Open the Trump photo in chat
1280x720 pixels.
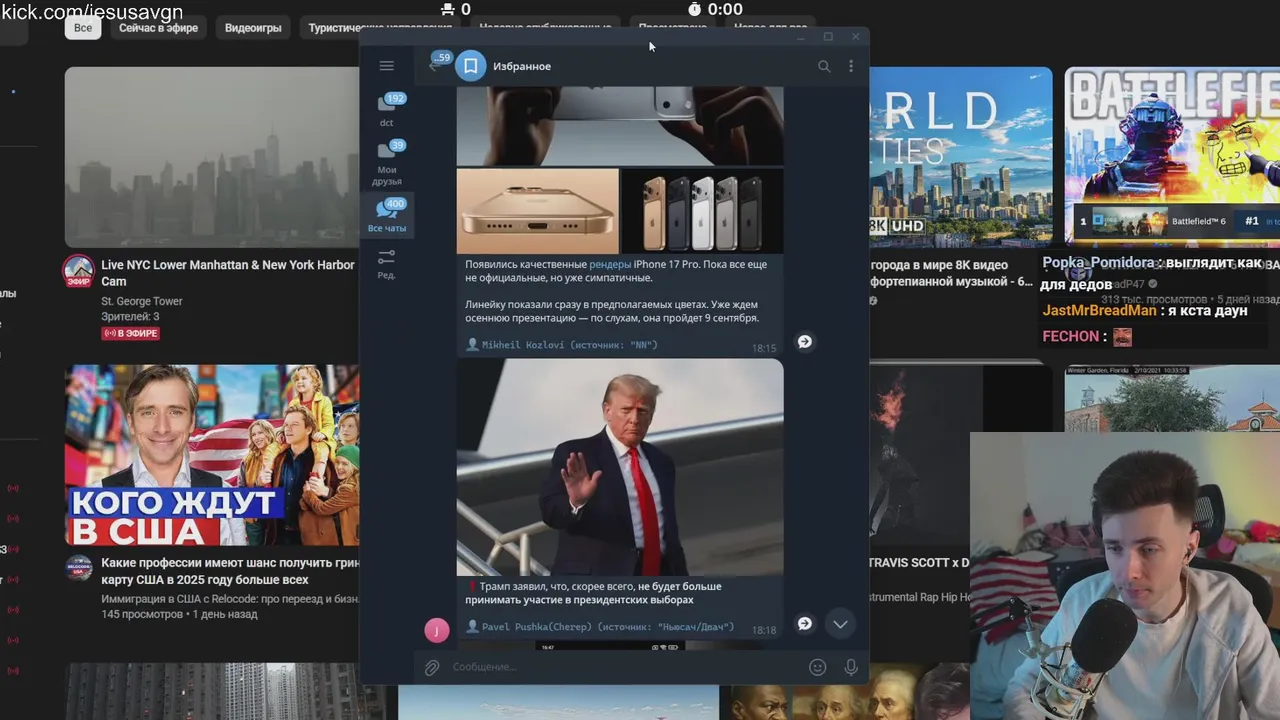[x=620, y=467]
